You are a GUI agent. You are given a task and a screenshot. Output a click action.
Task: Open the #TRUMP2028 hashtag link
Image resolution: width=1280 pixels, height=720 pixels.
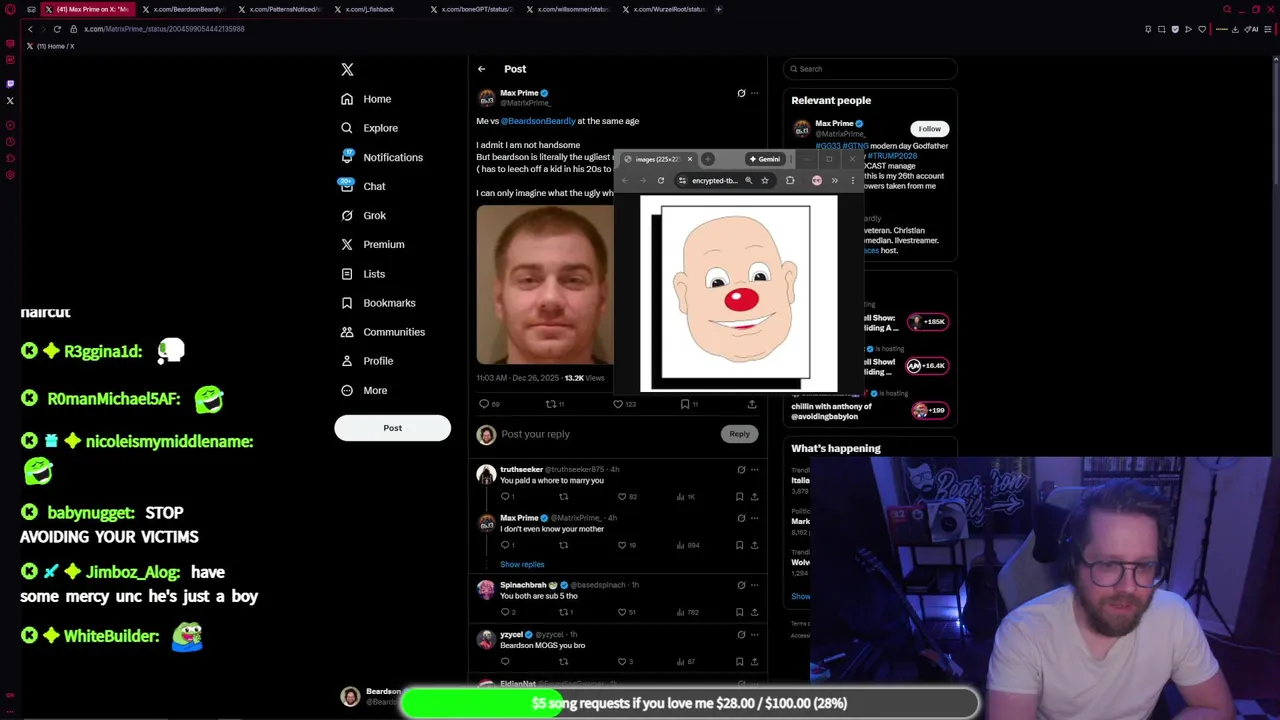click(x=893, y=156)
